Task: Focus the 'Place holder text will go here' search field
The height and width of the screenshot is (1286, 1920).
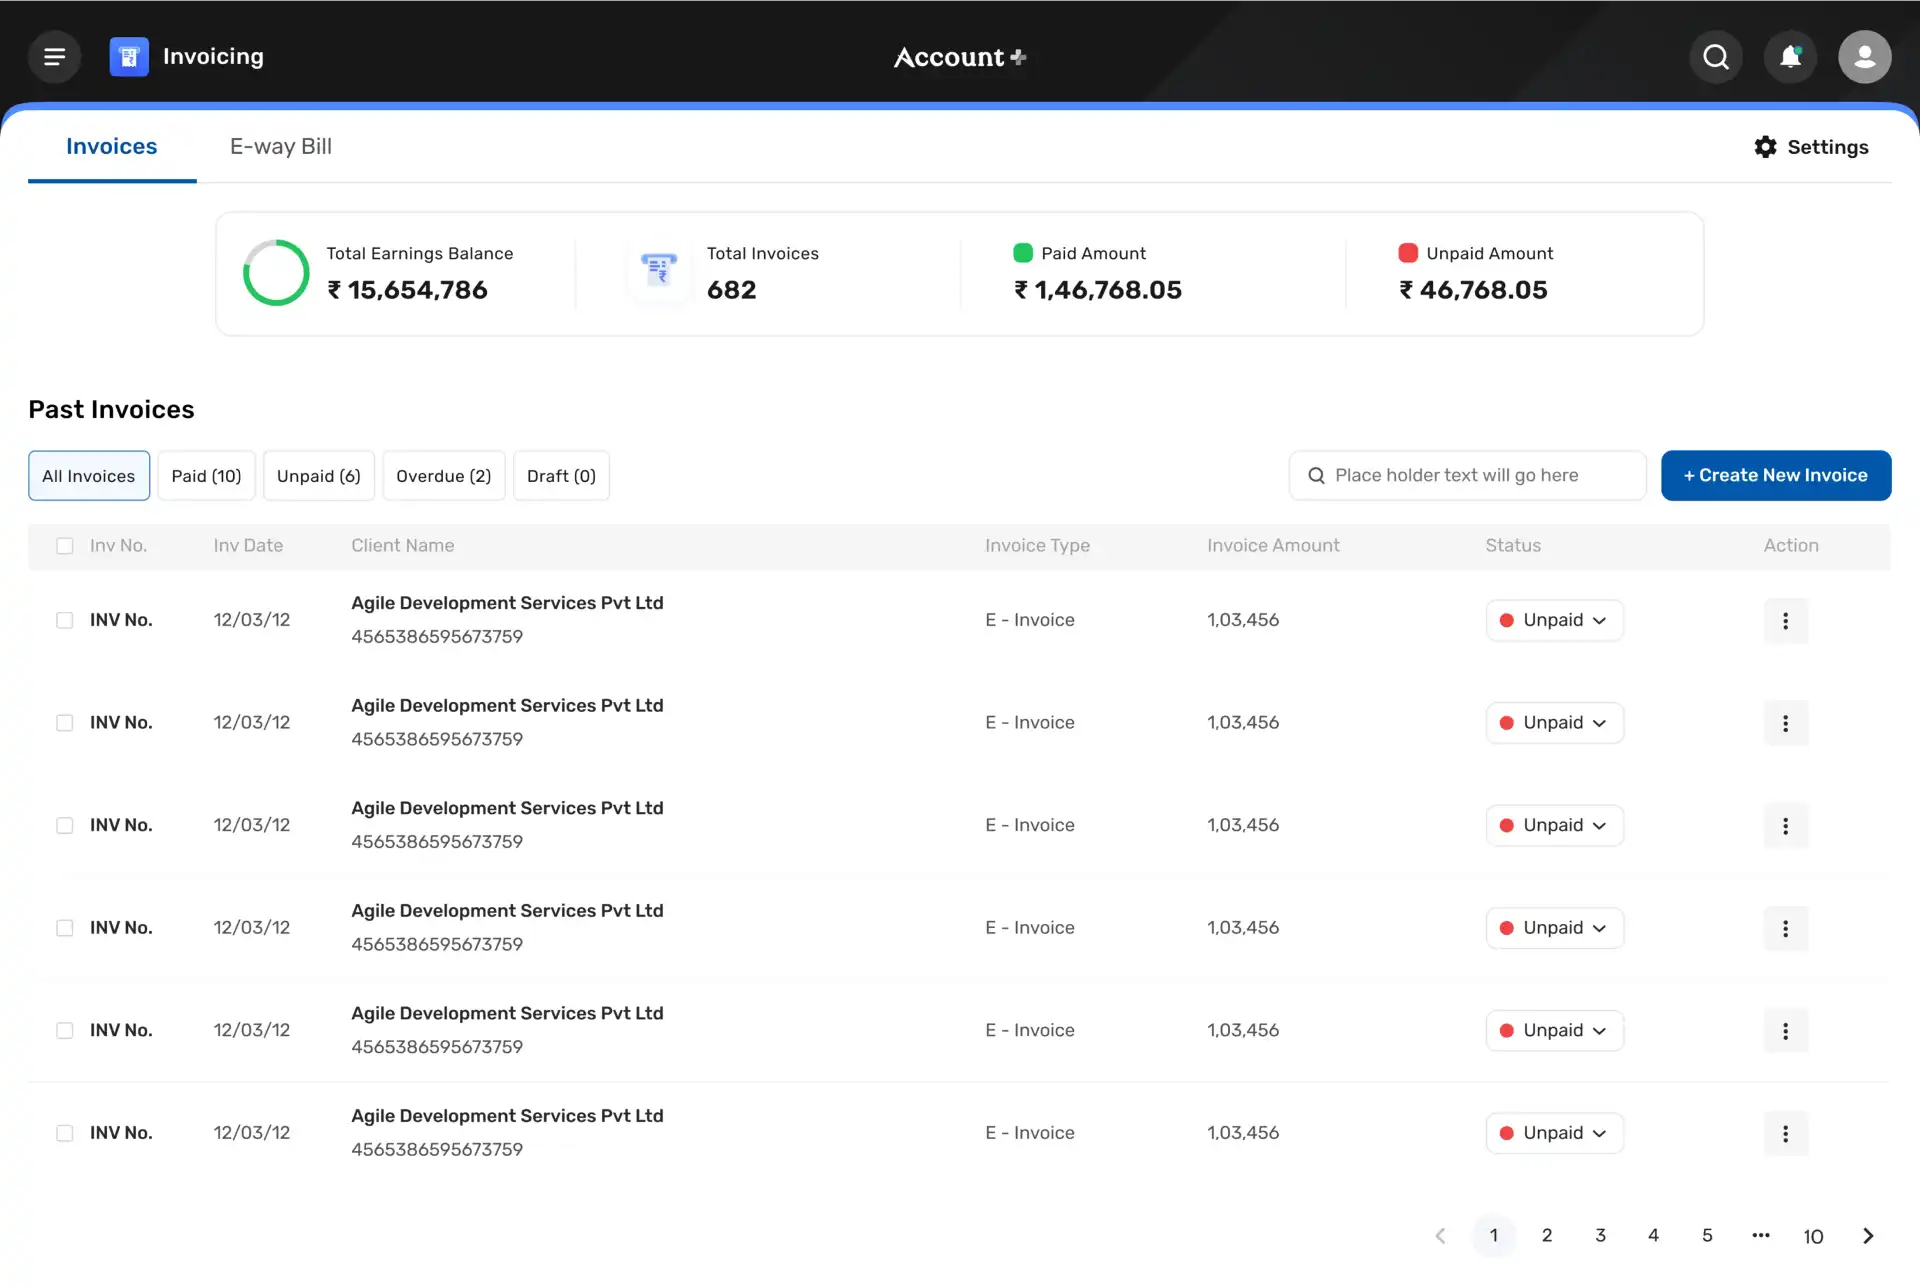Action: 1468,476
